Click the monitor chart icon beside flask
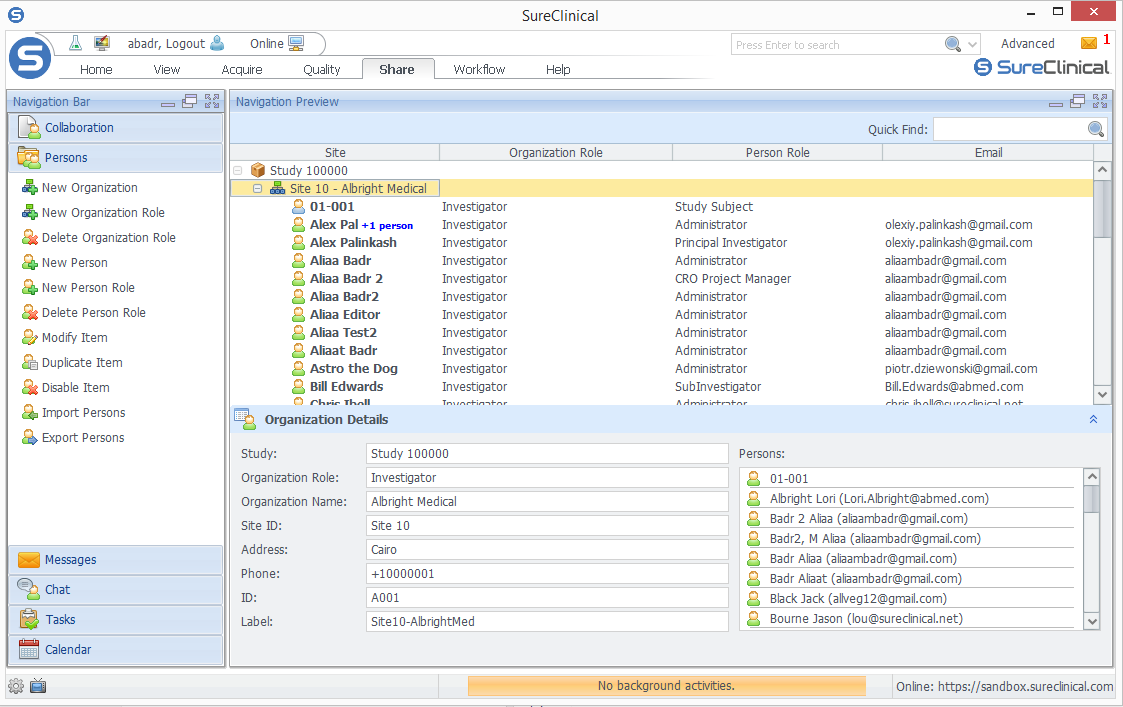 point(102,43)
